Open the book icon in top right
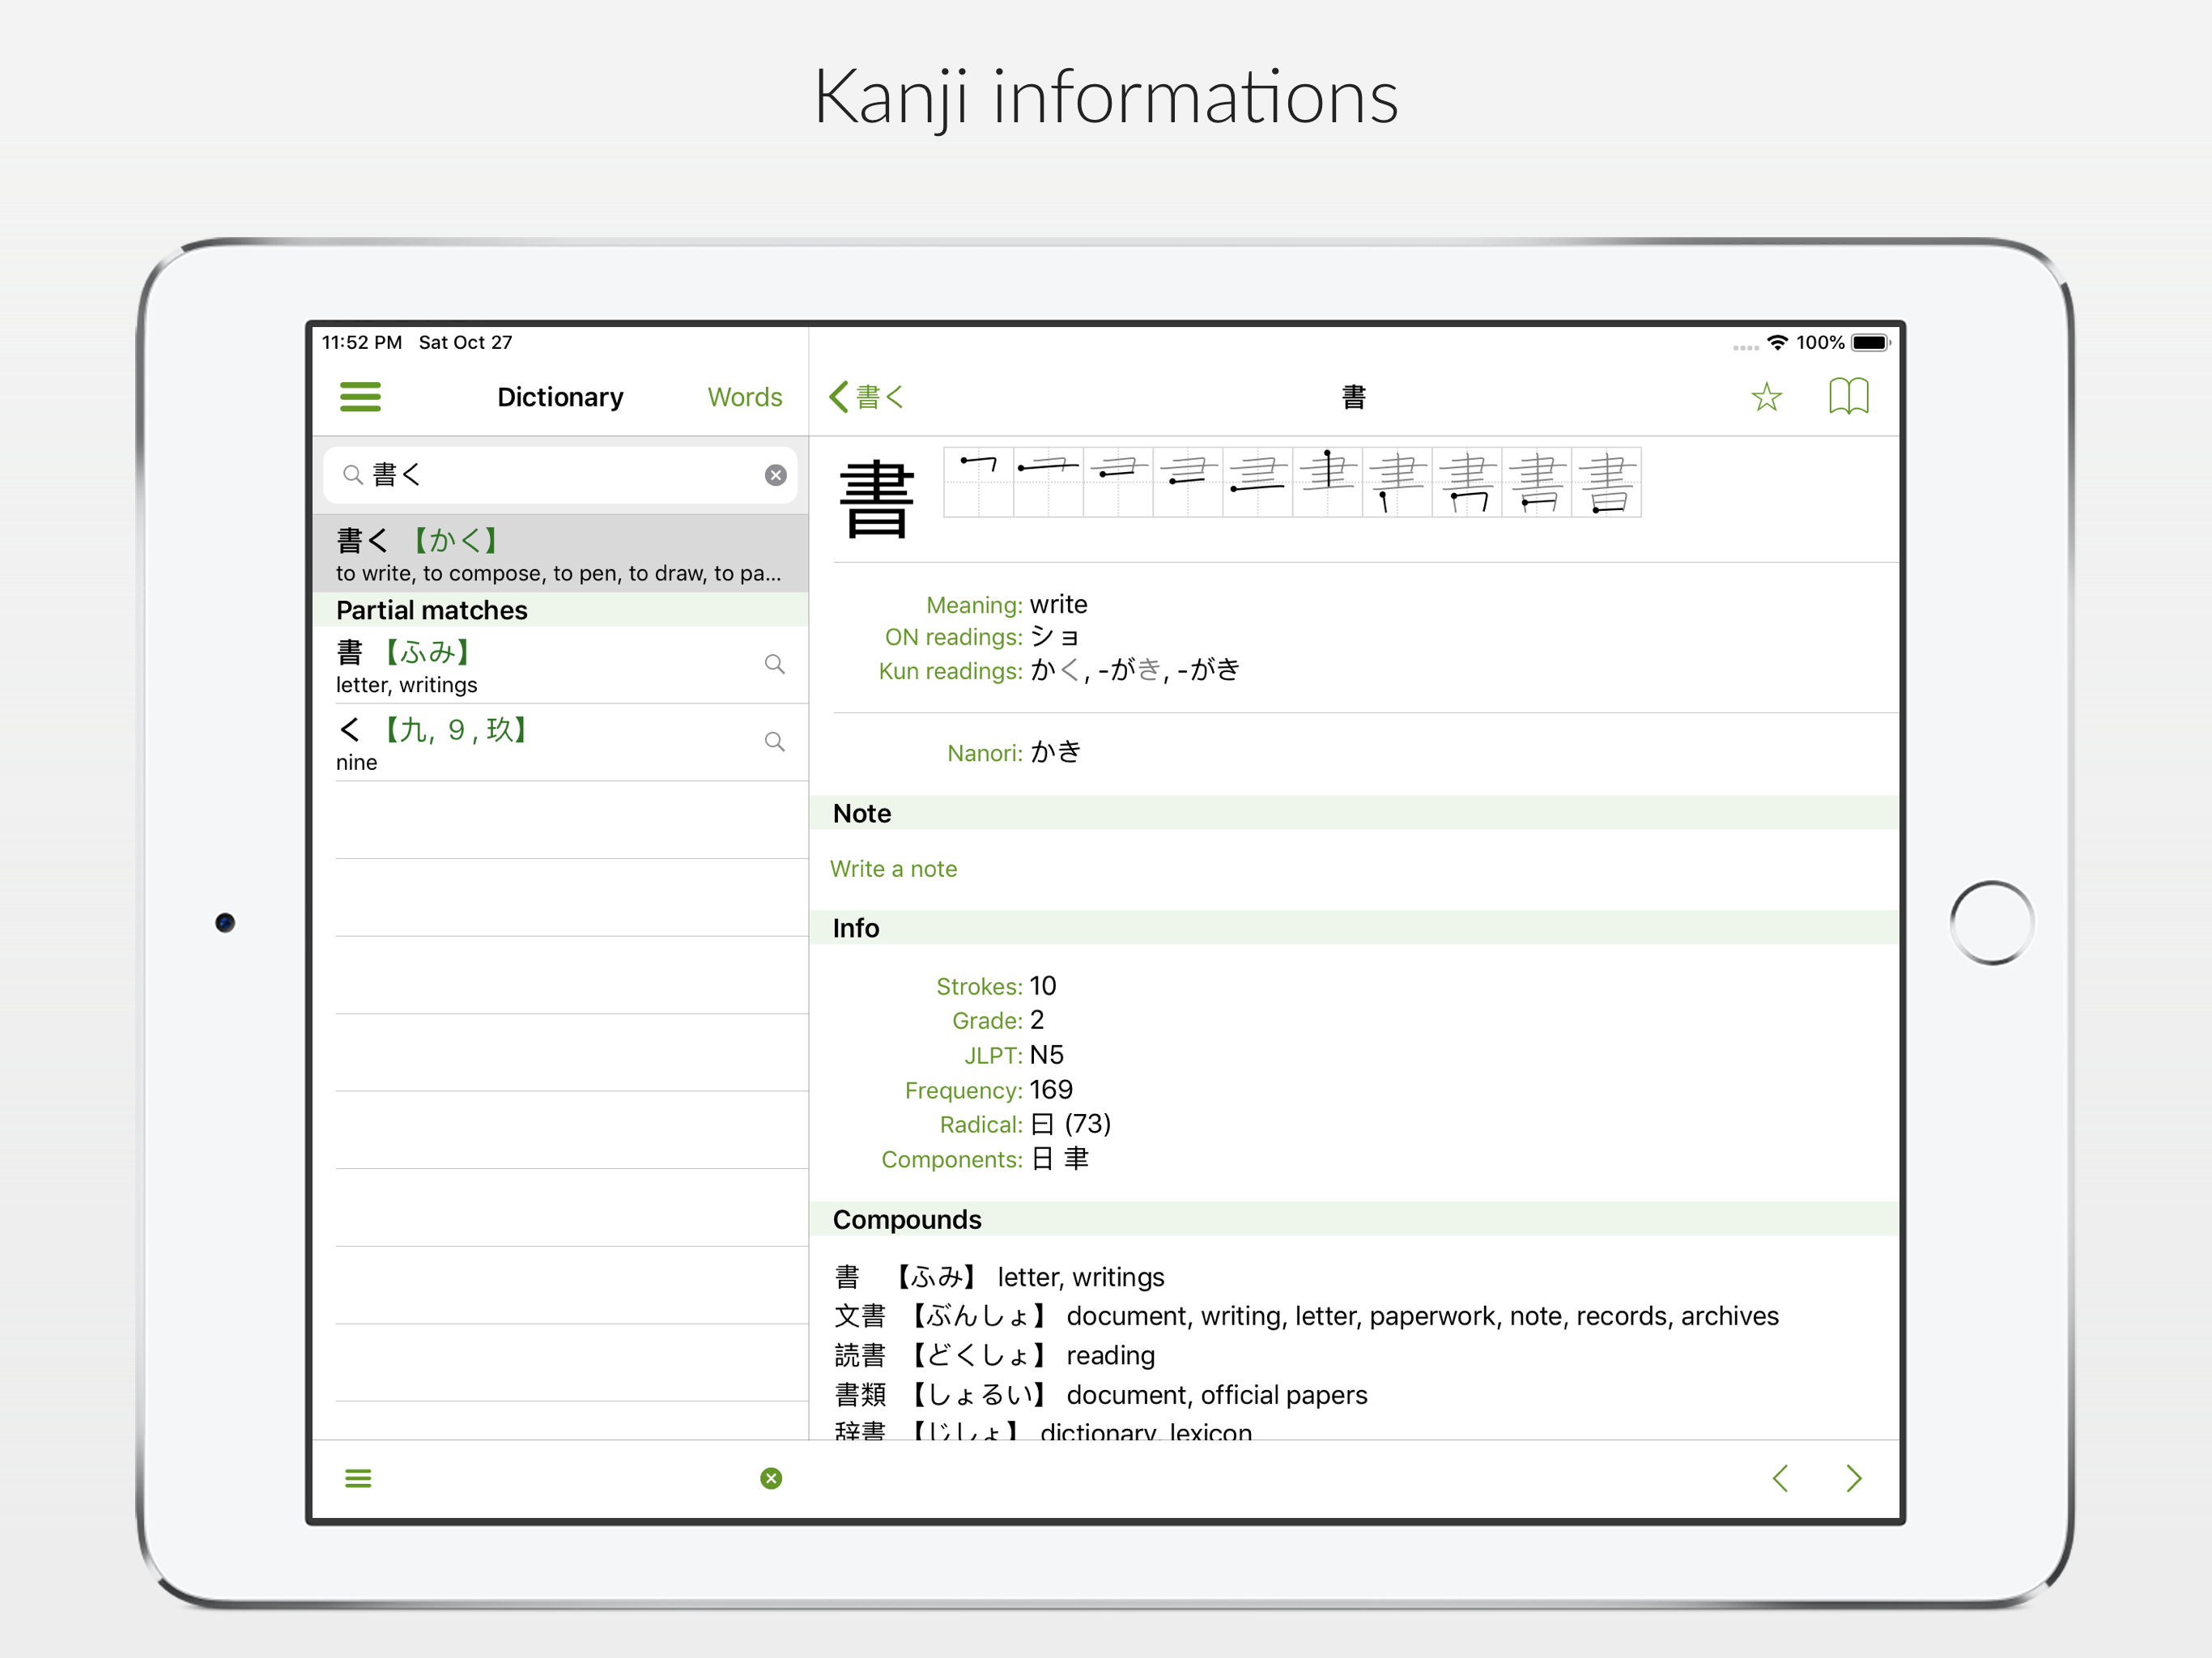The height and width of the screenshot is (1658, 2212). click(x=1848, y=397)
